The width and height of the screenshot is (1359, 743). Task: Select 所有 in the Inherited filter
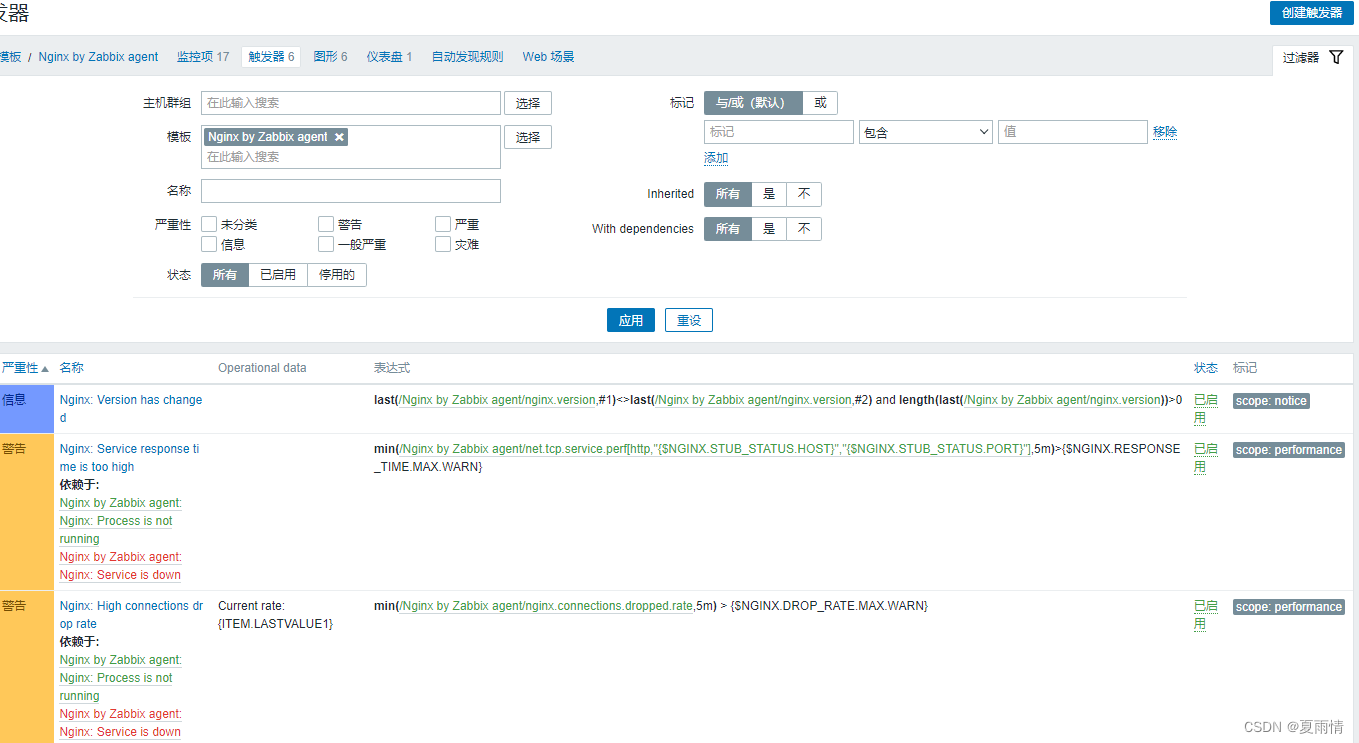(x=728, y=194)
